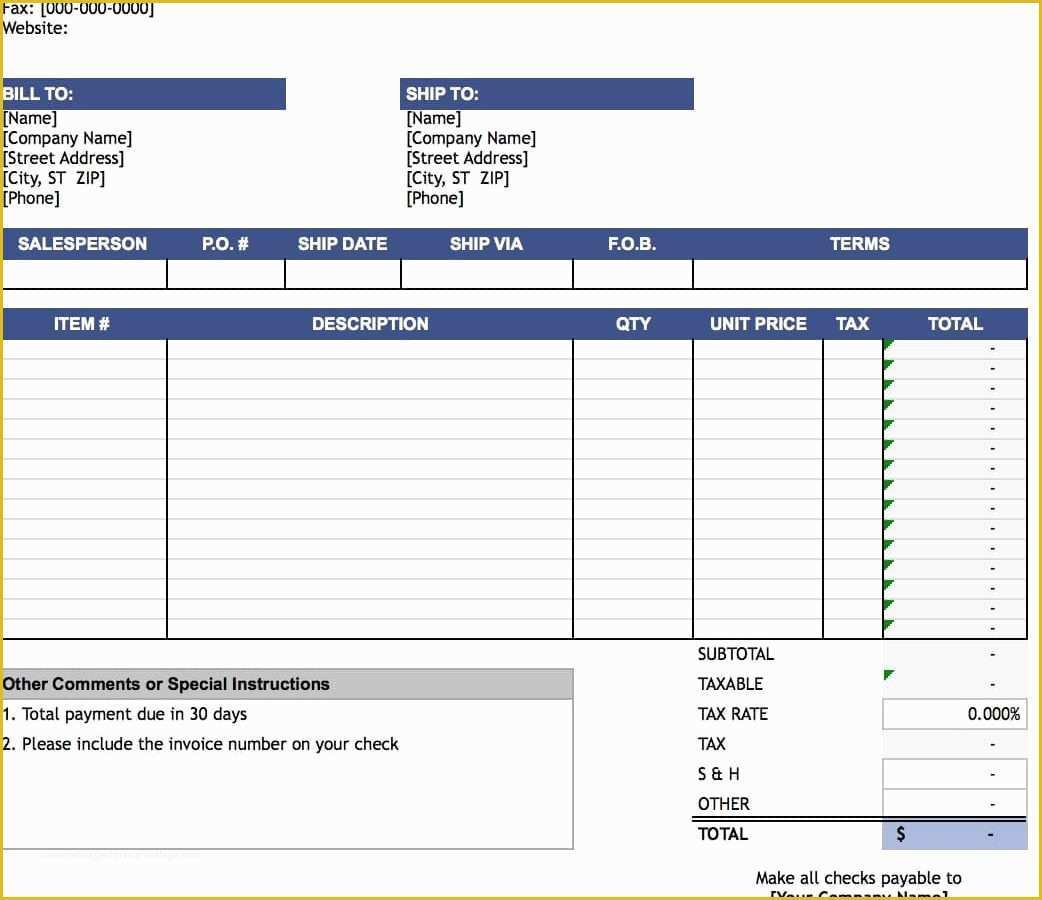Click the empty cell under SHIP VIA
Image resolution: width=1042 pixels, height=900 pixels.
click(487, 274)
